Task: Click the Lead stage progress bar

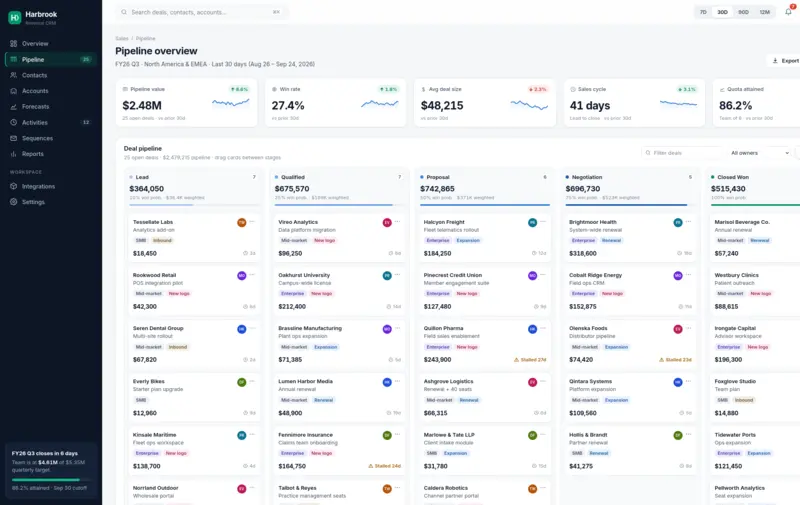Action: tap(194, 205)
